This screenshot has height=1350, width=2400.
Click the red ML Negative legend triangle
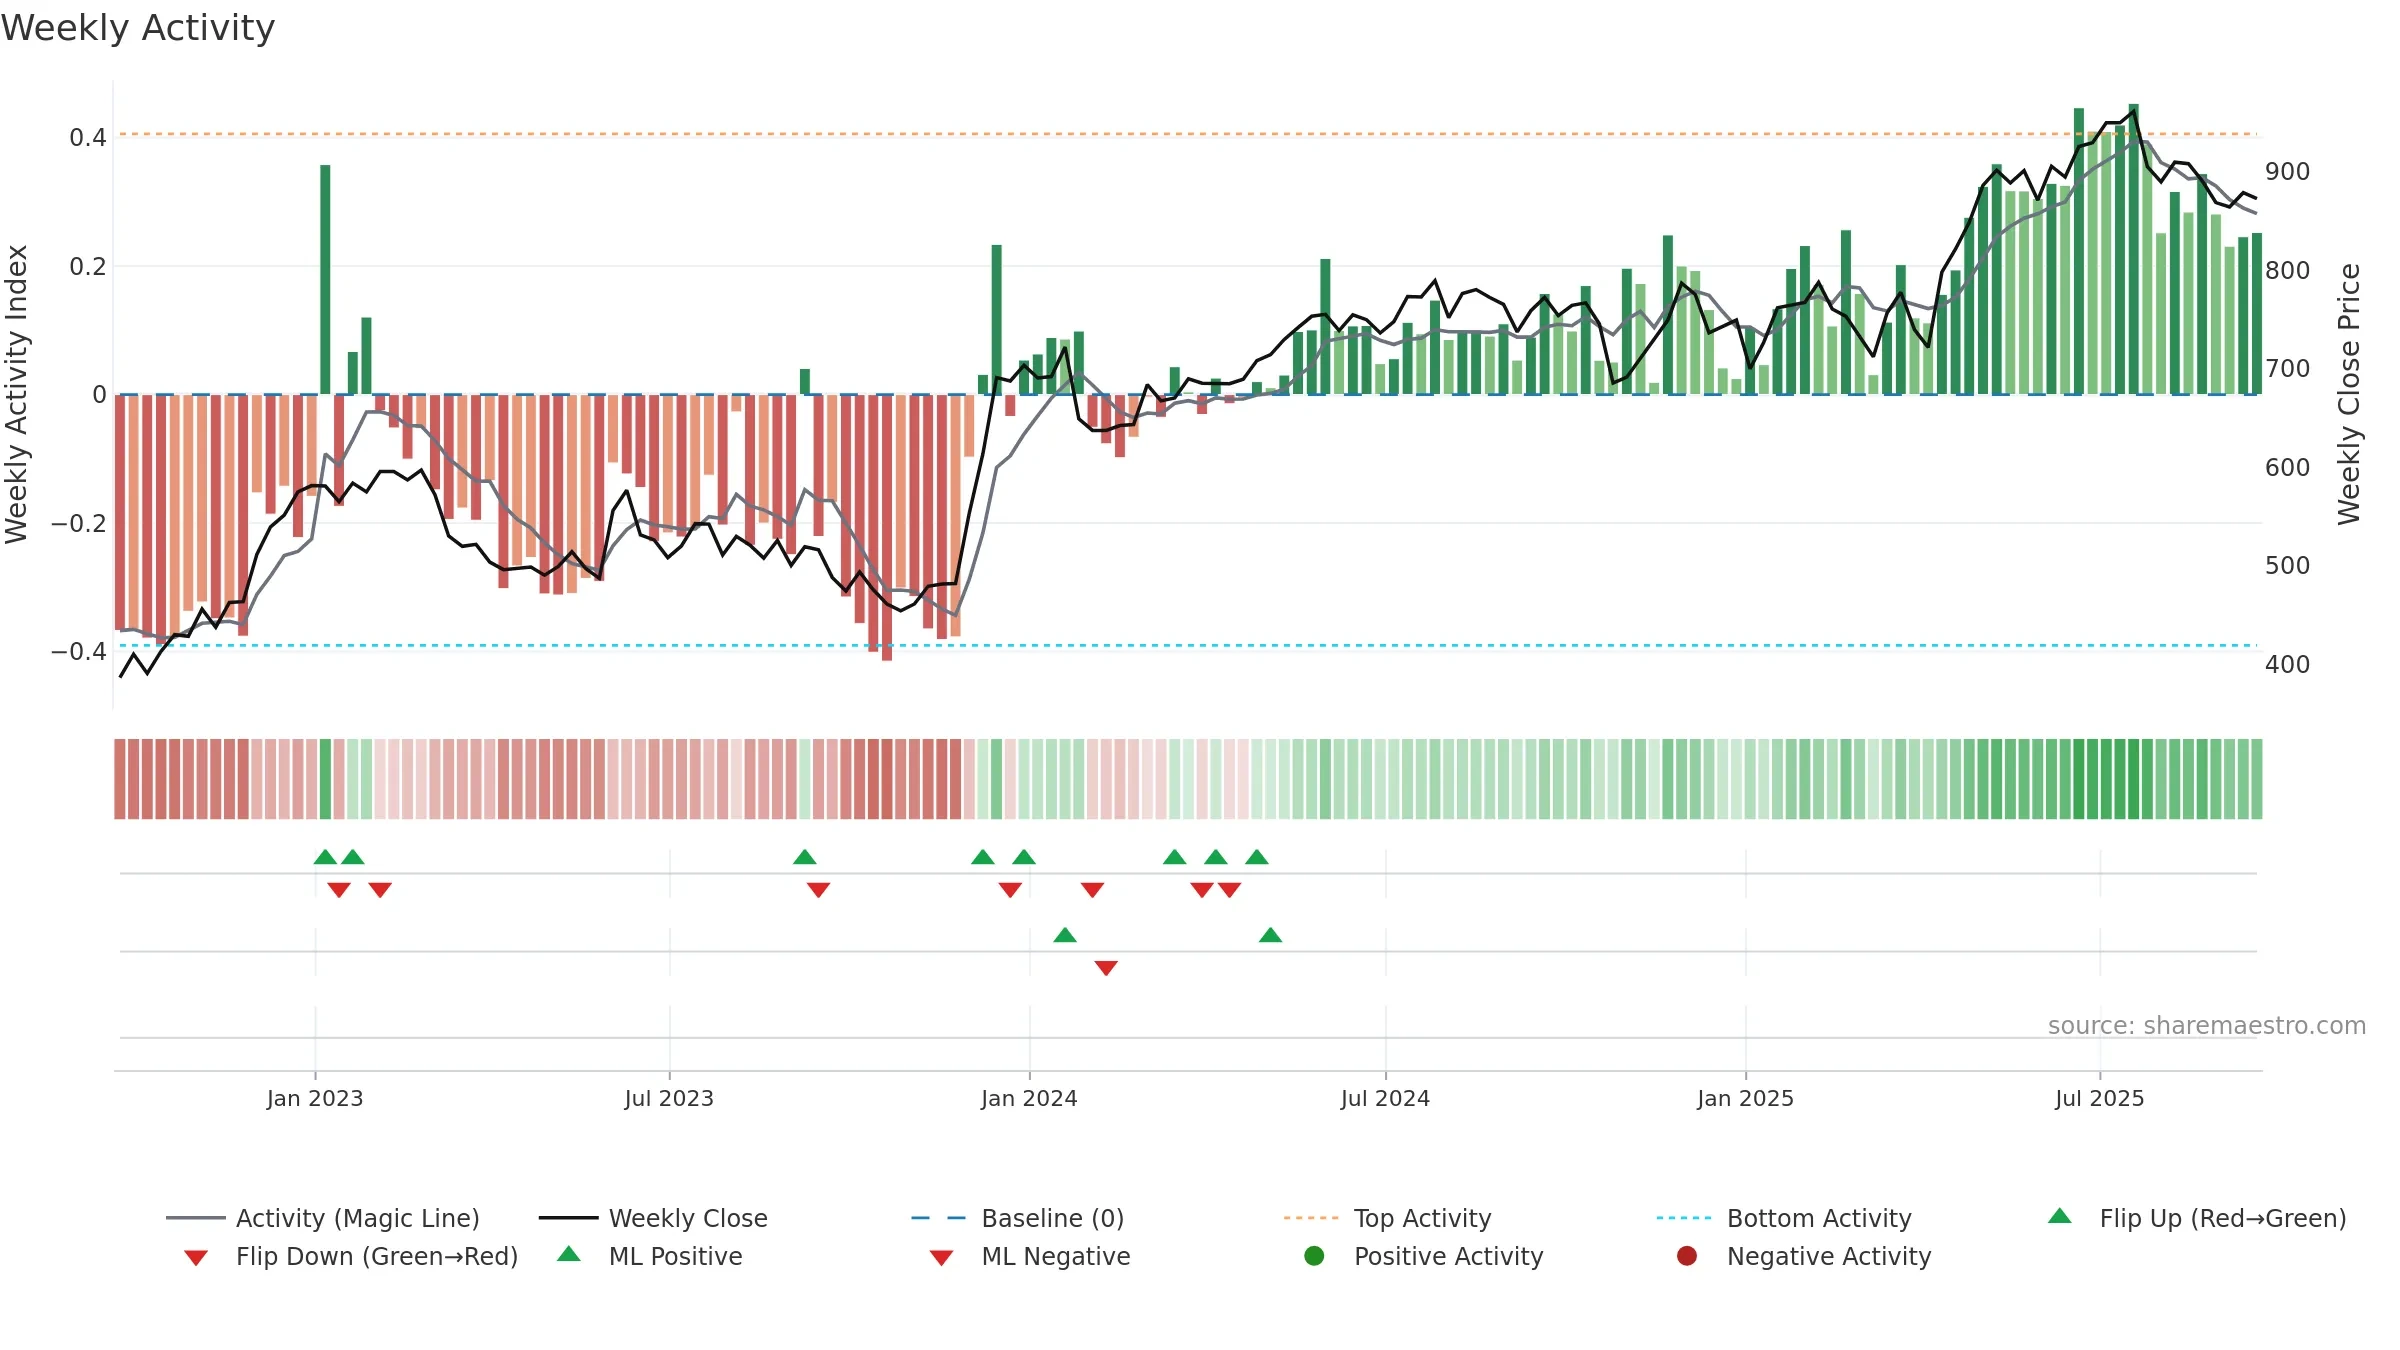pyautogui.click(x=941, y=1258)
